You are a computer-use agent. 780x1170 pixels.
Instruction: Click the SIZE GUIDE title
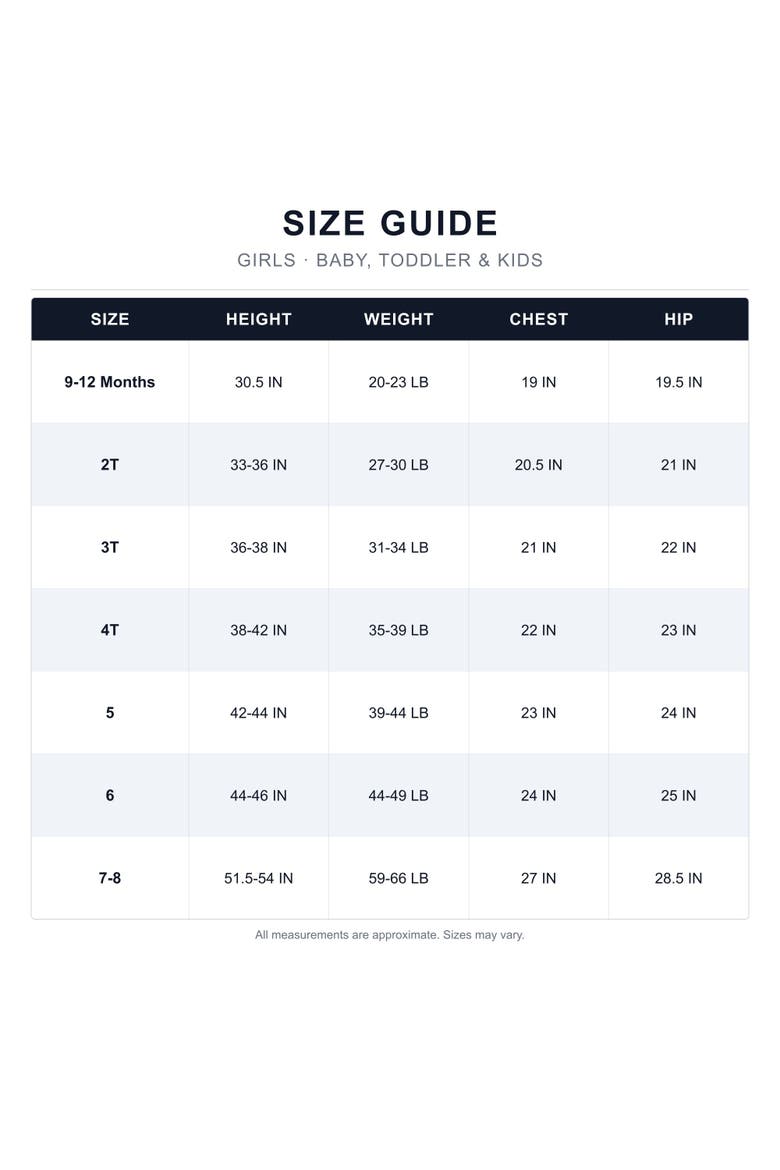pos(390,223)
